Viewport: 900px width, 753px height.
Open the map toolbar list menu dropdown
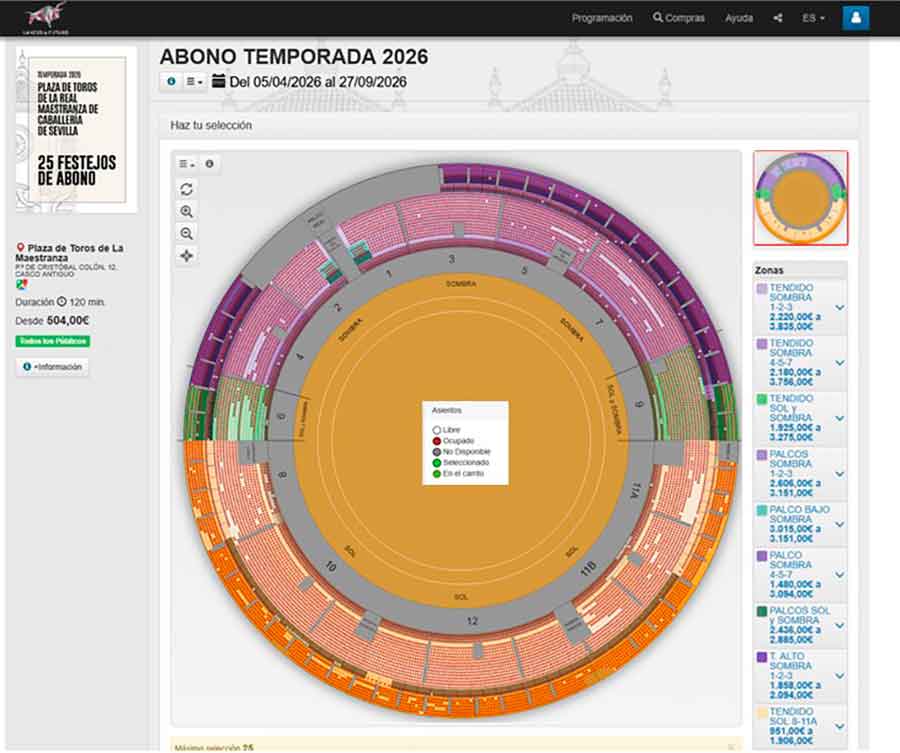click(x=187, y=164)
